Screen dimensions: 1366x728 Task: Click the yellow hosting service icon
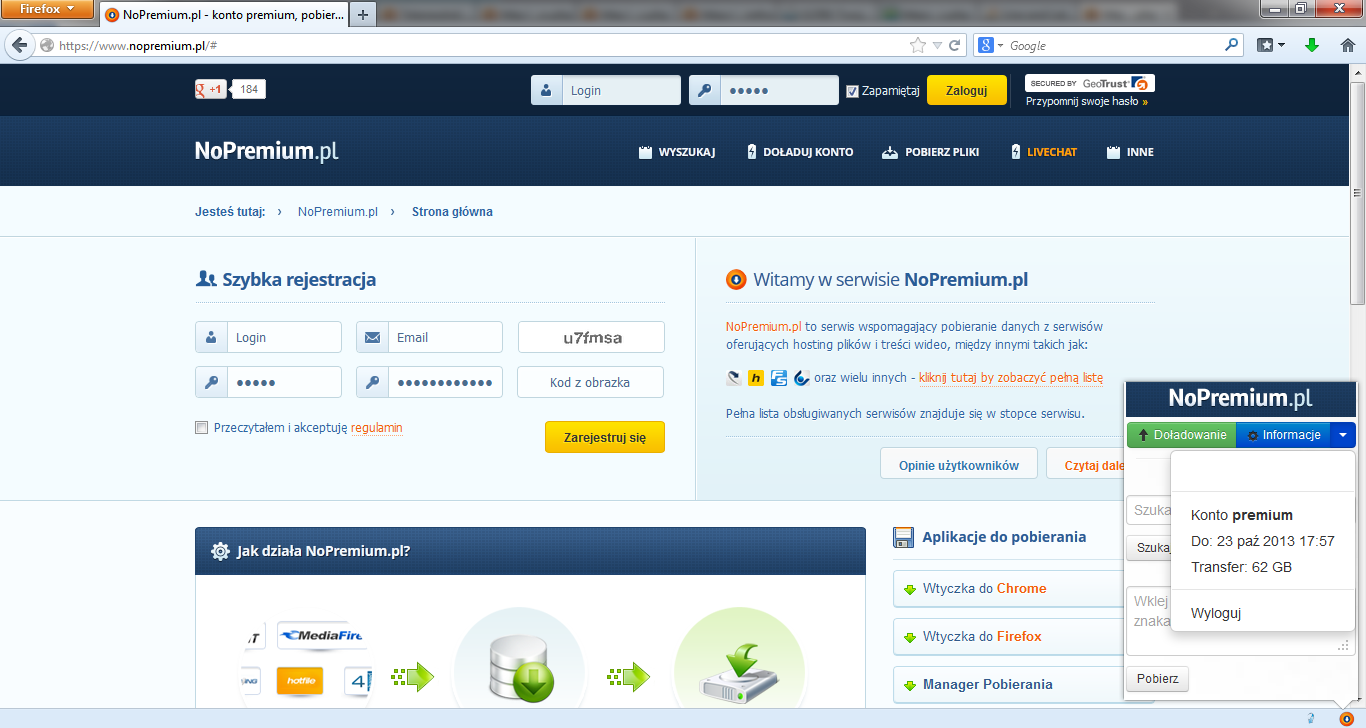756,378
